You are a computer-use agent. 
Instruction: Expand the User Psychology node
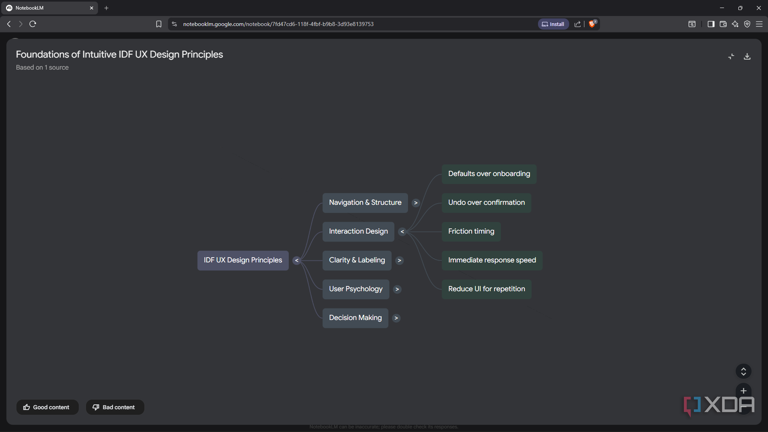point(397,289)
